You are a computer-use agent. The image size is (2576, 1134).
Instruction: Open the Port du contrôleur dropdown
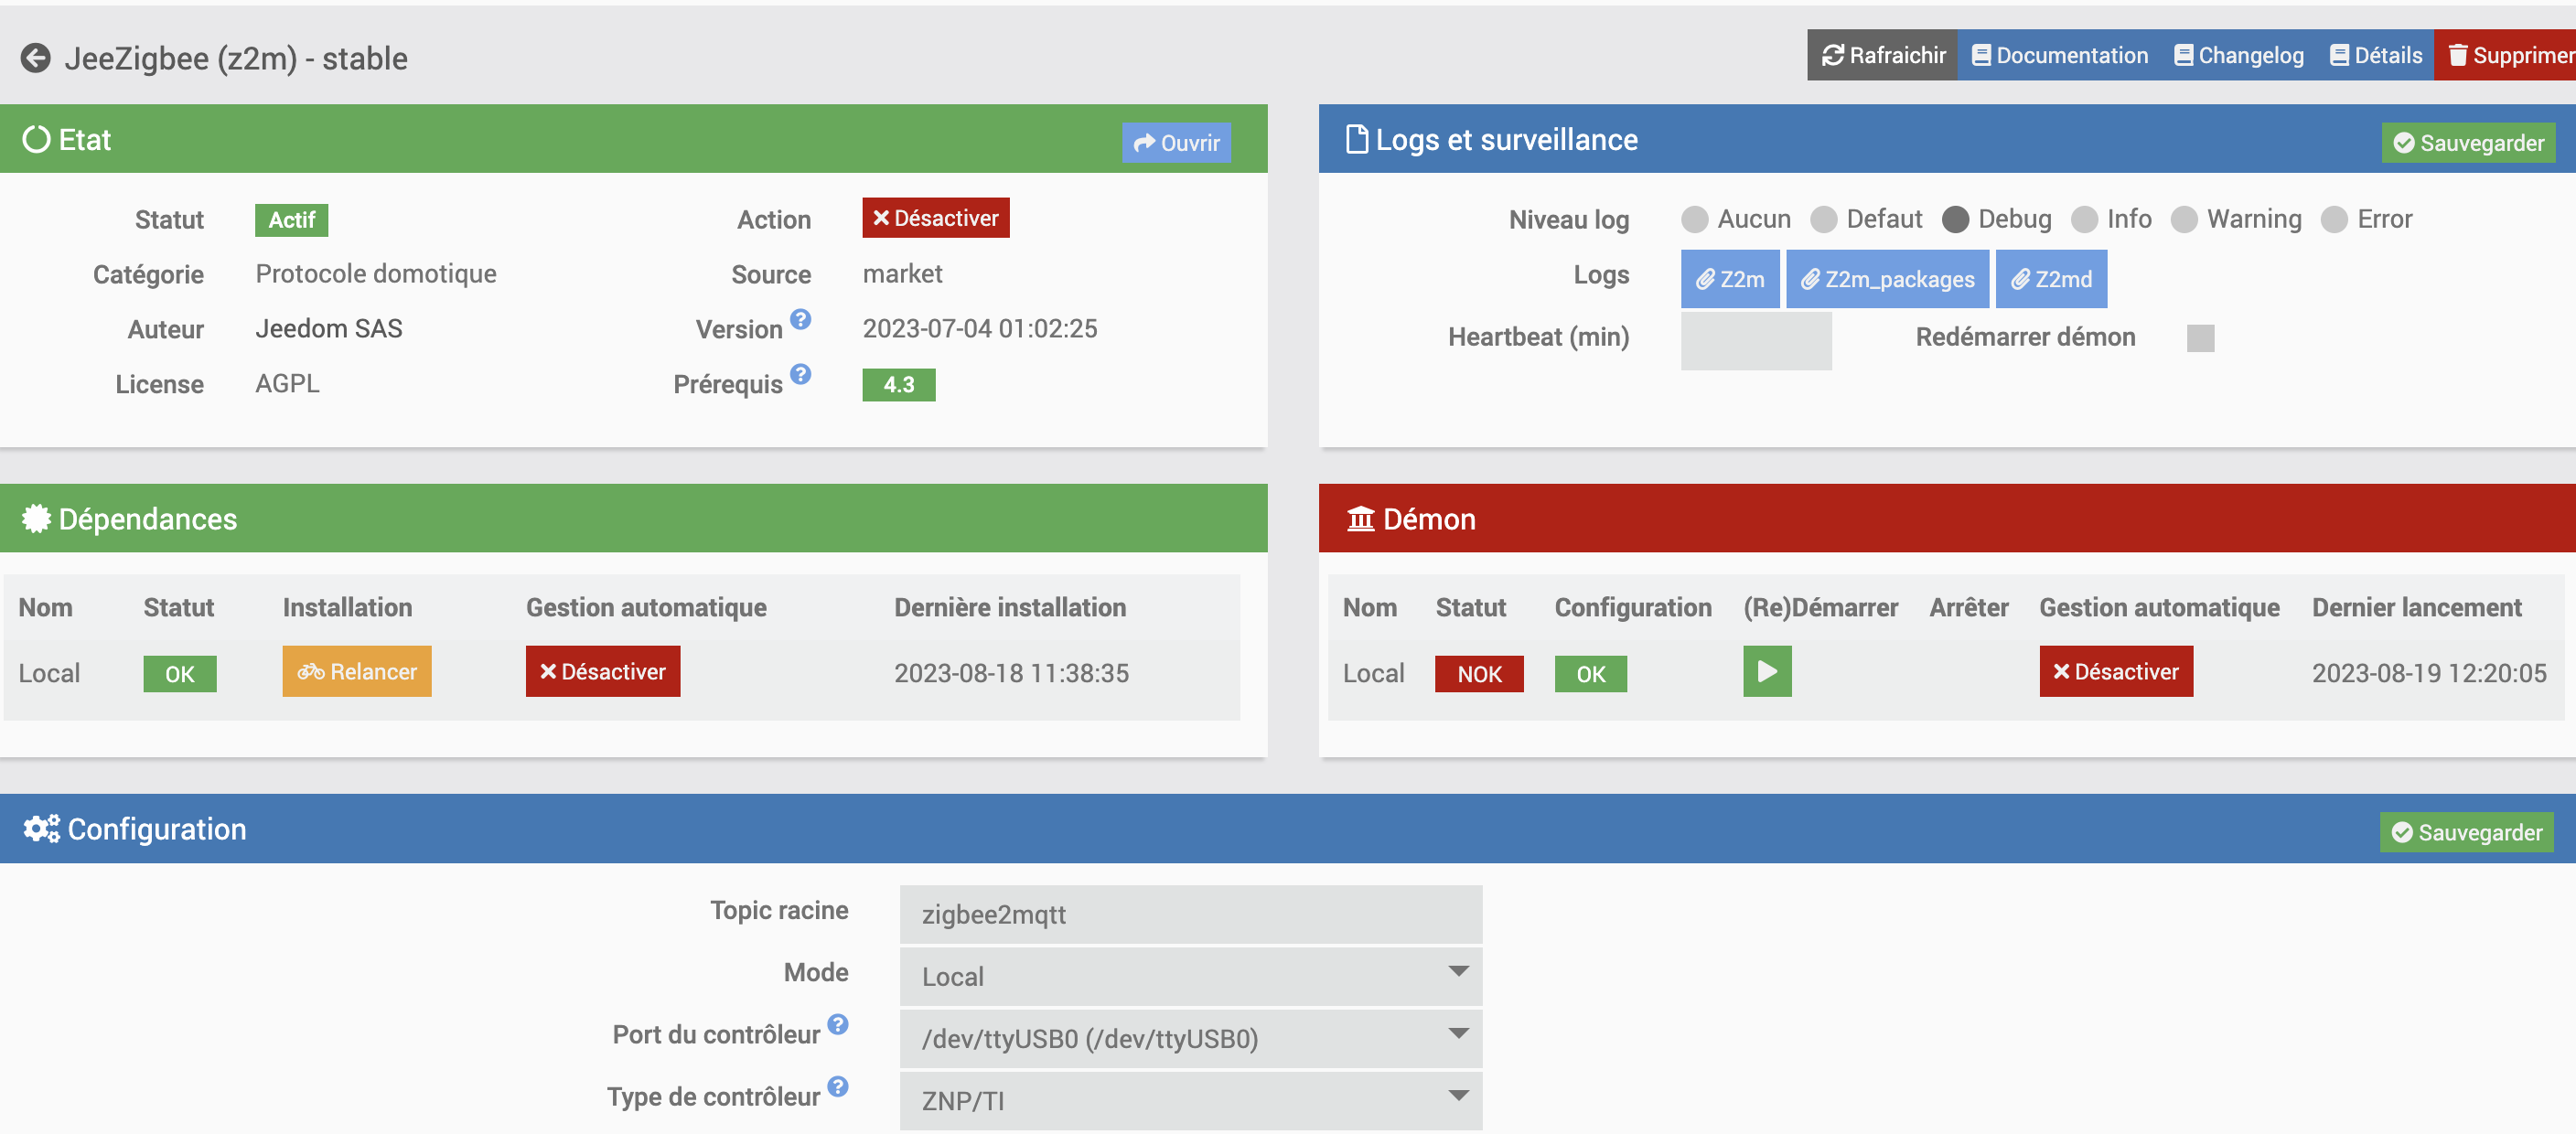pyautogui.click(x=1190, y=1038)
